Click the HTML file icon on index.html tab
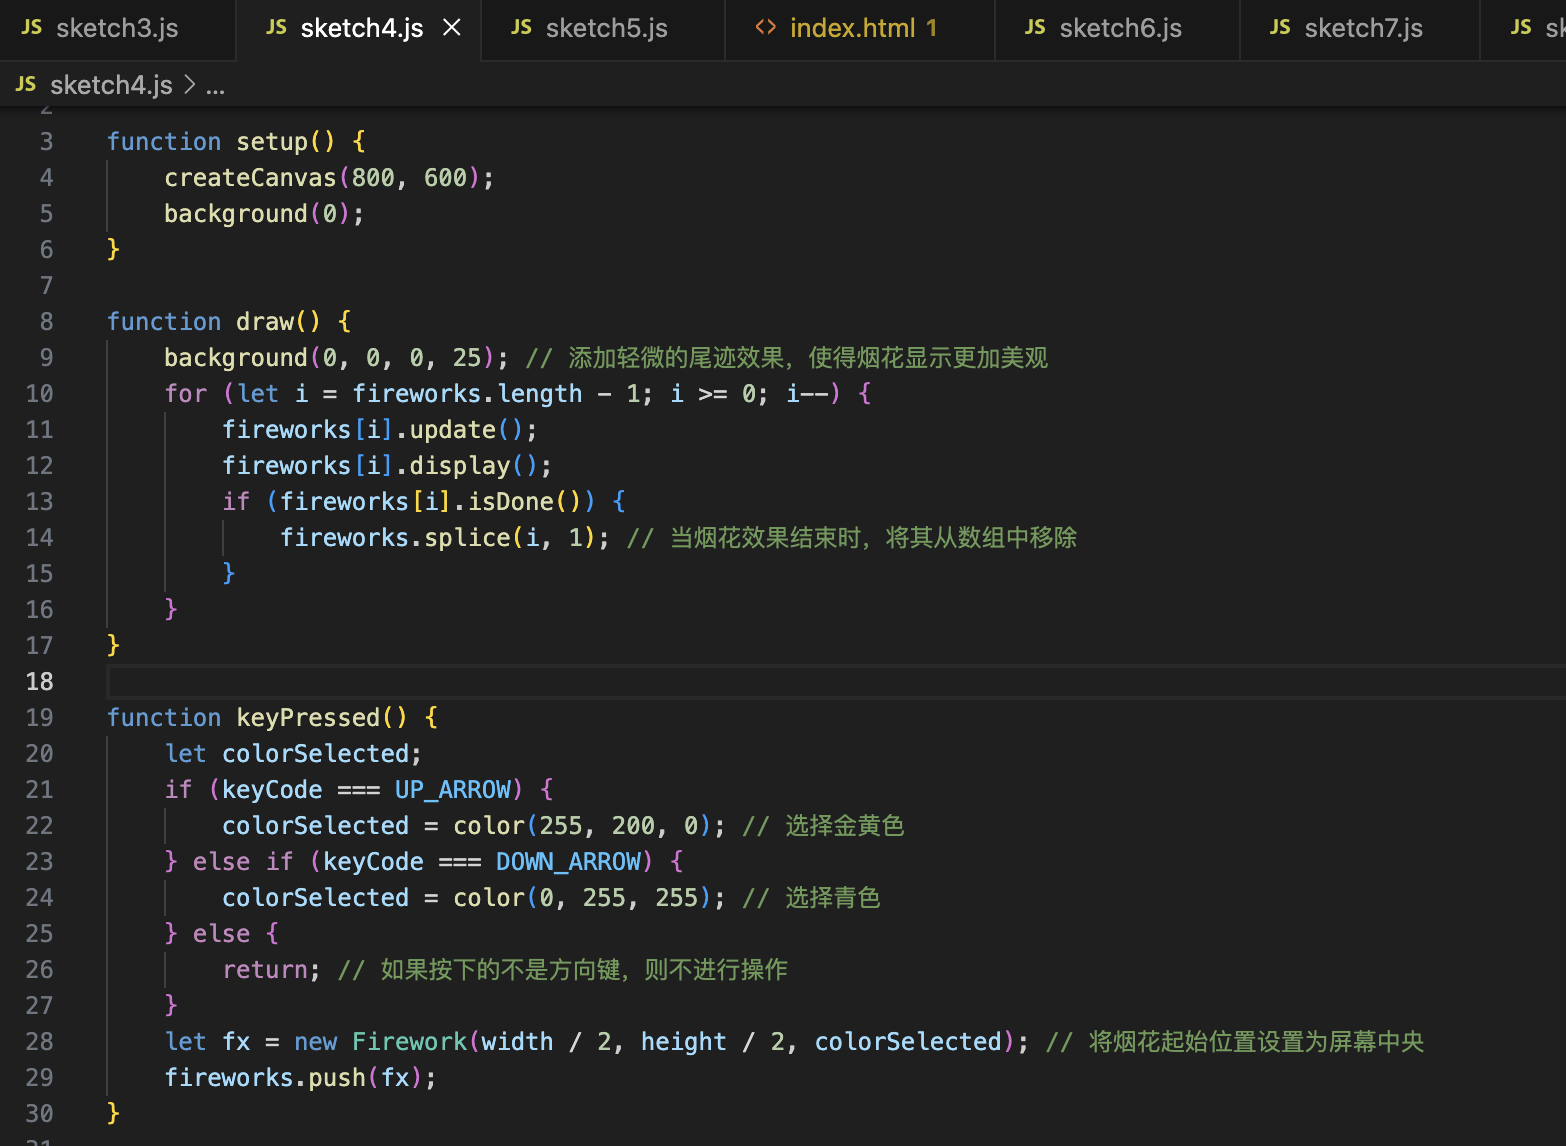 point(766,27)
